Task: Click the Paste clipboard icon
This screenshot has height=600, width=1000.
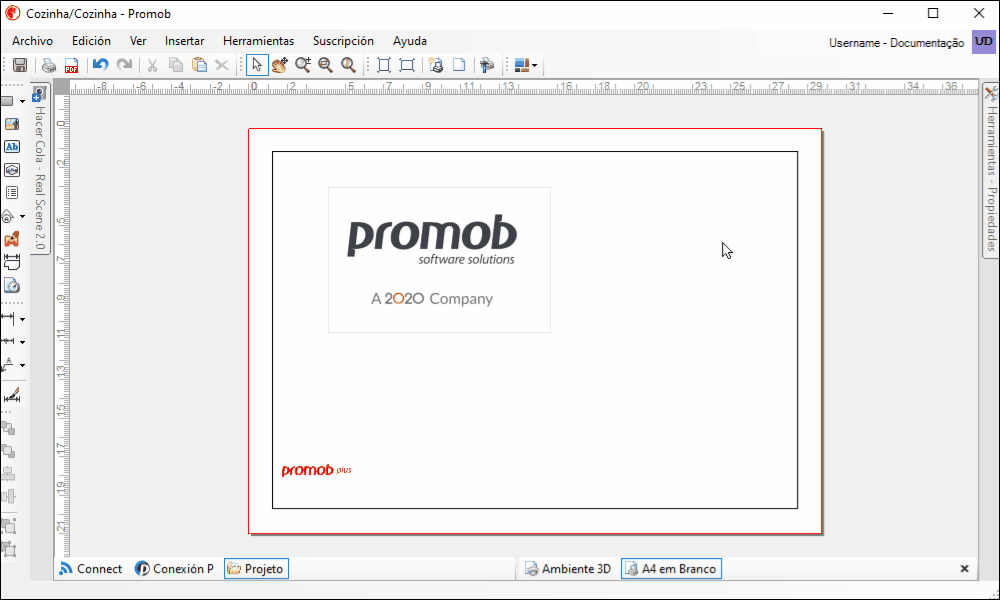Action: (199, 65)
